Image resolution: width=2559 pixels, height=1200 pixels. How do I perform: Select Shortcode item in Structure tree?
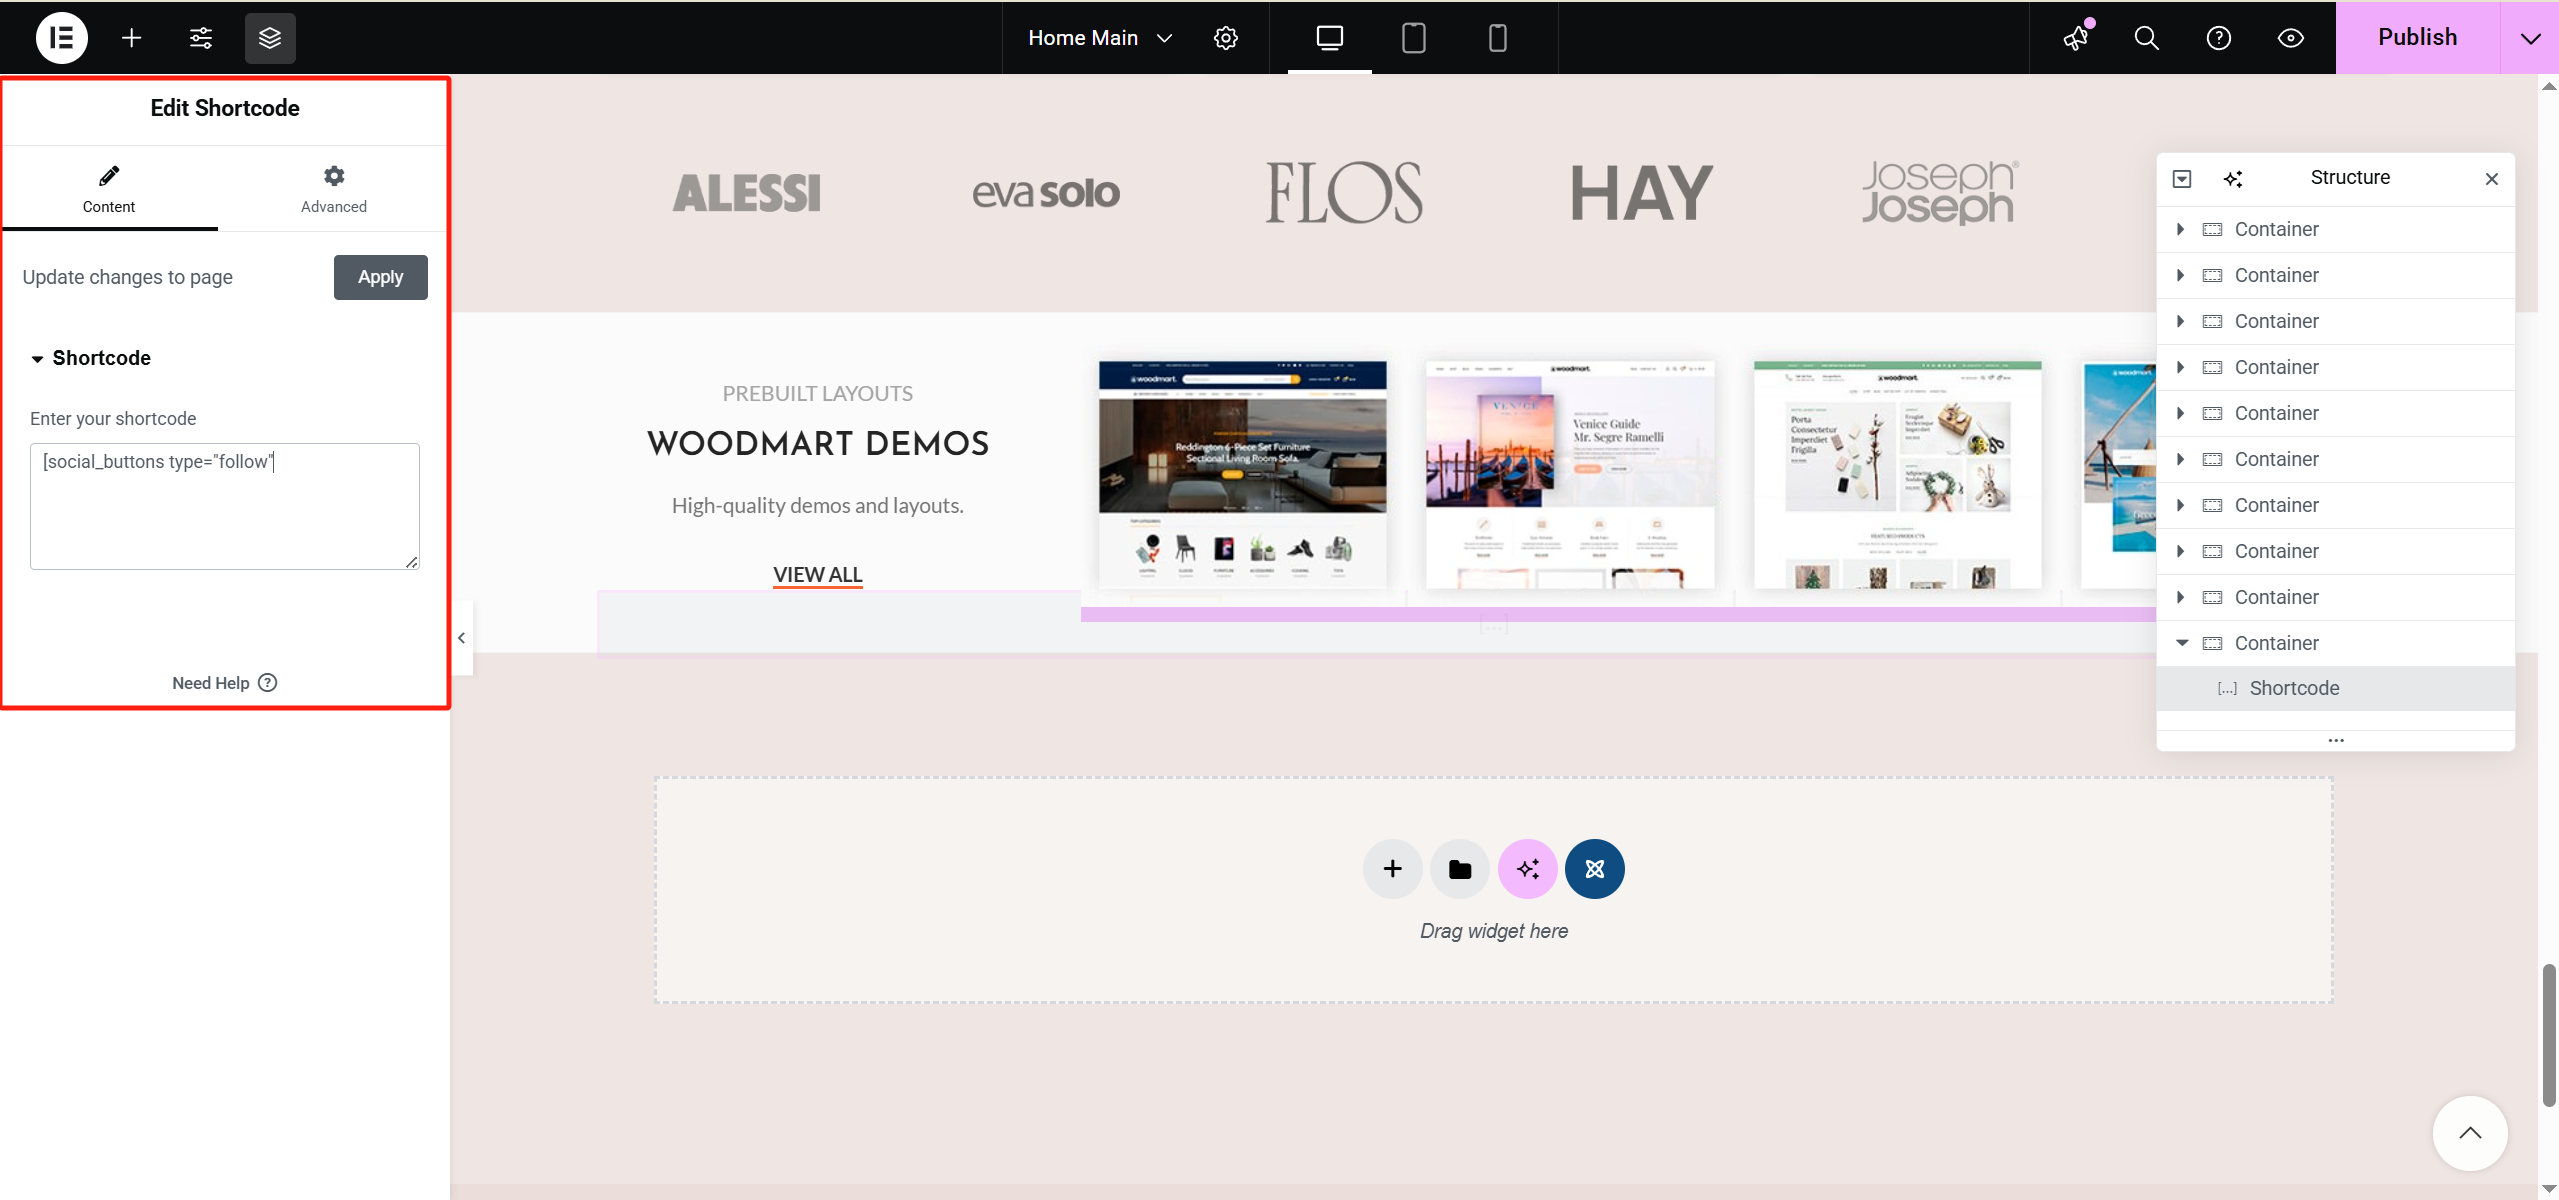point(2294,688)
